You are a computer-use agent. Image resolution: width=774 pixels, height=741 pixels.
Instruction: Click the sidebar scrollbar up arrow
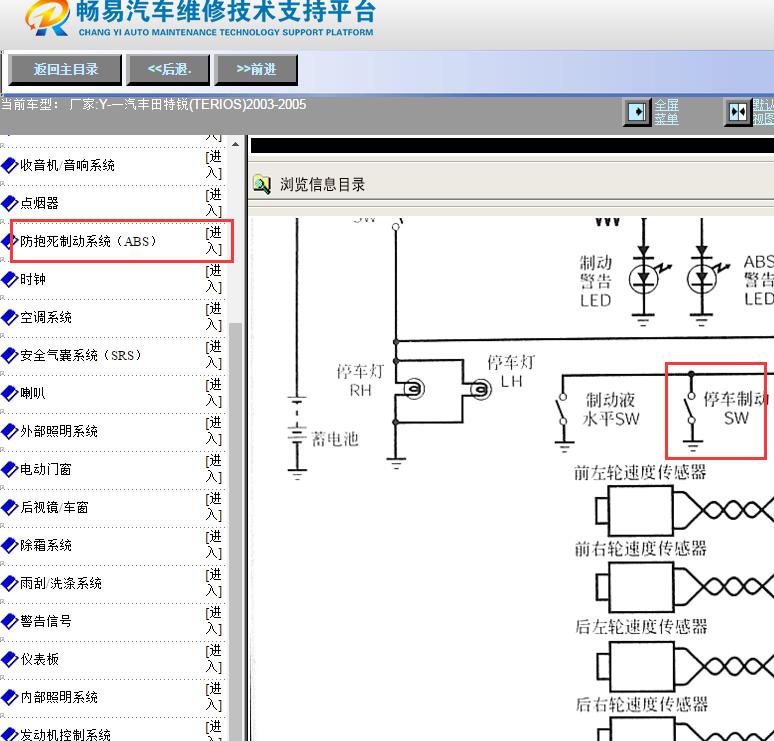(235, 144)
